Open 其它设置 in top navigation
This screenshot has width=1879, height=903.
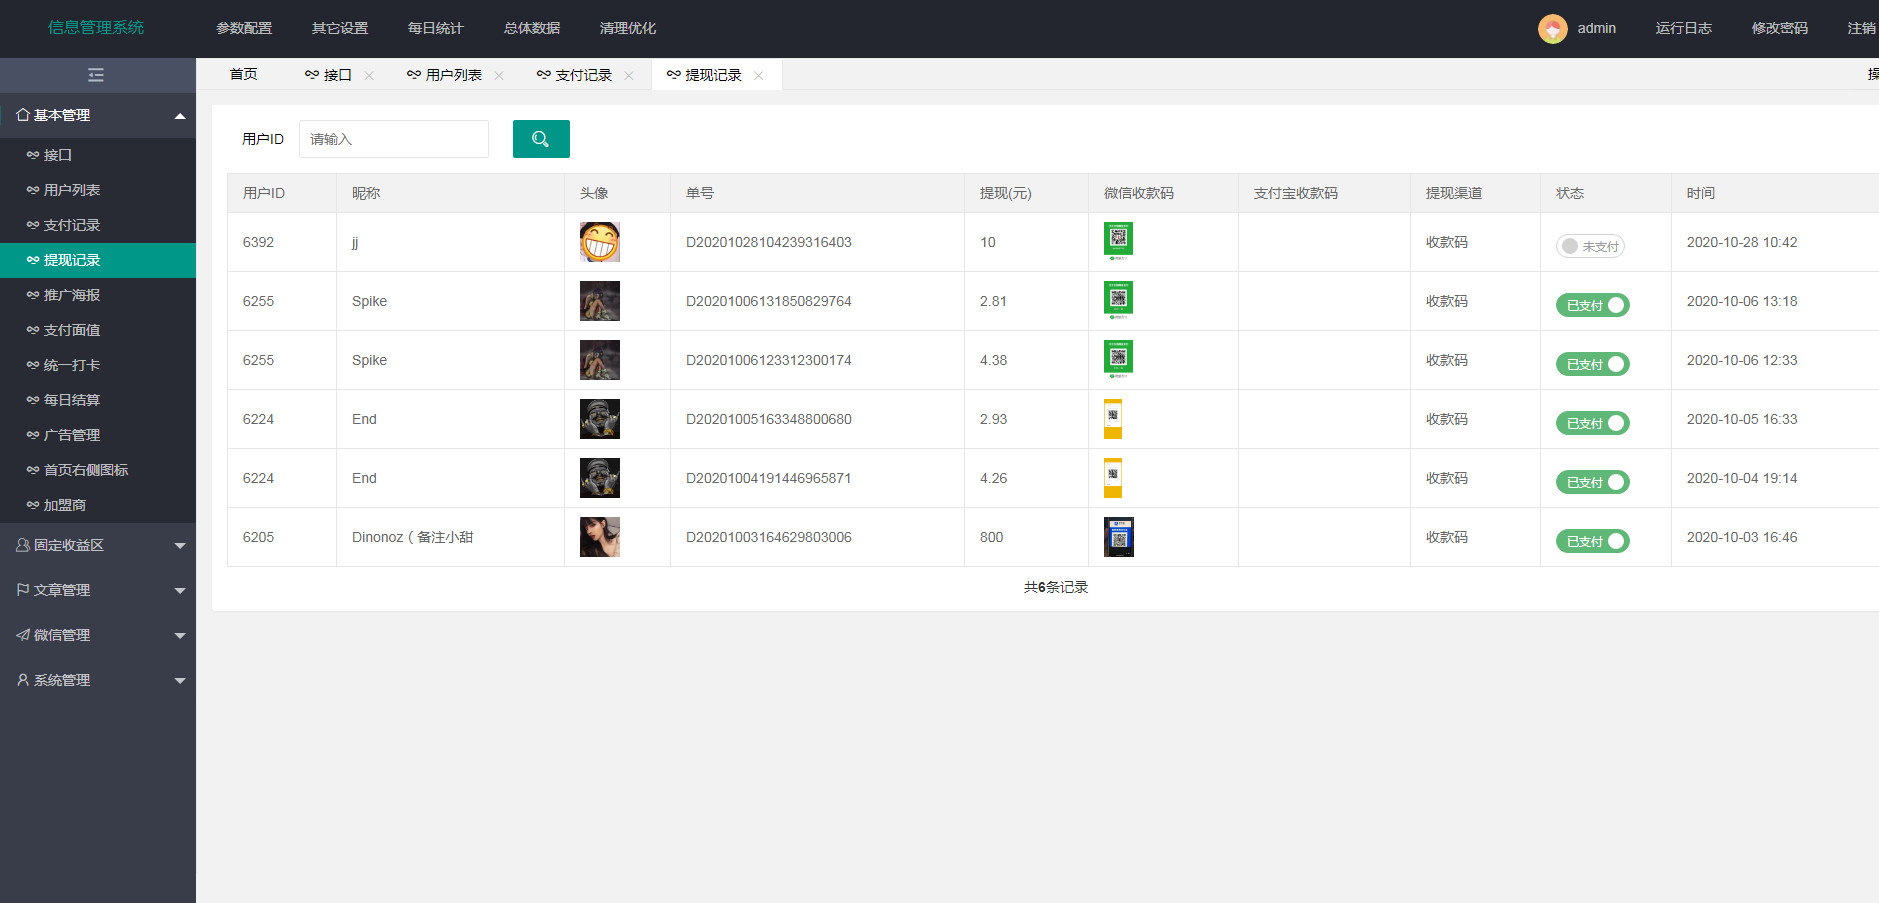(340, 28)
